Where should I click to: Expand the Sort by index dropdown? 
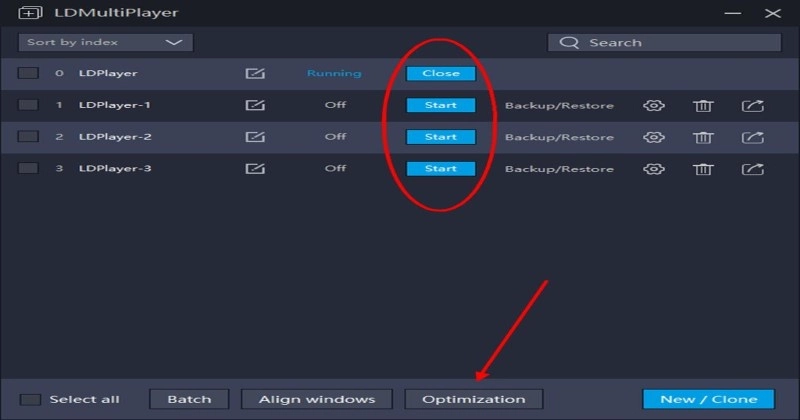(105, 43)
